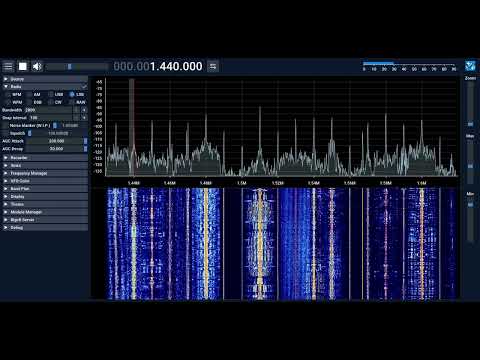Adjust the Squelch level slider
Viewport: 480px width, 360px height.
pyautogui.click(x=57, y=133)
